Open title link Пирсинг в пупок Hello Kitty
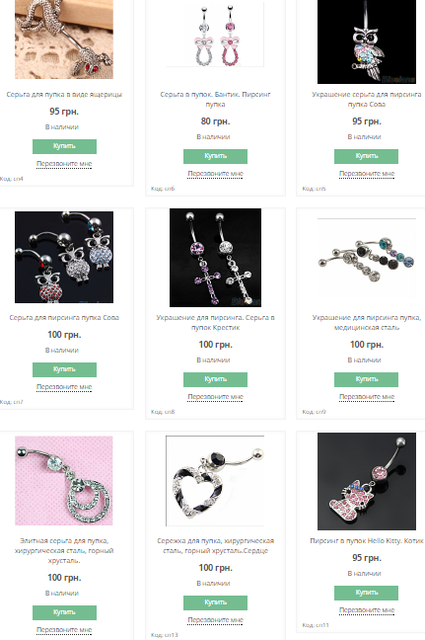This screenshot has height=640, width=425. coord(367,541)
